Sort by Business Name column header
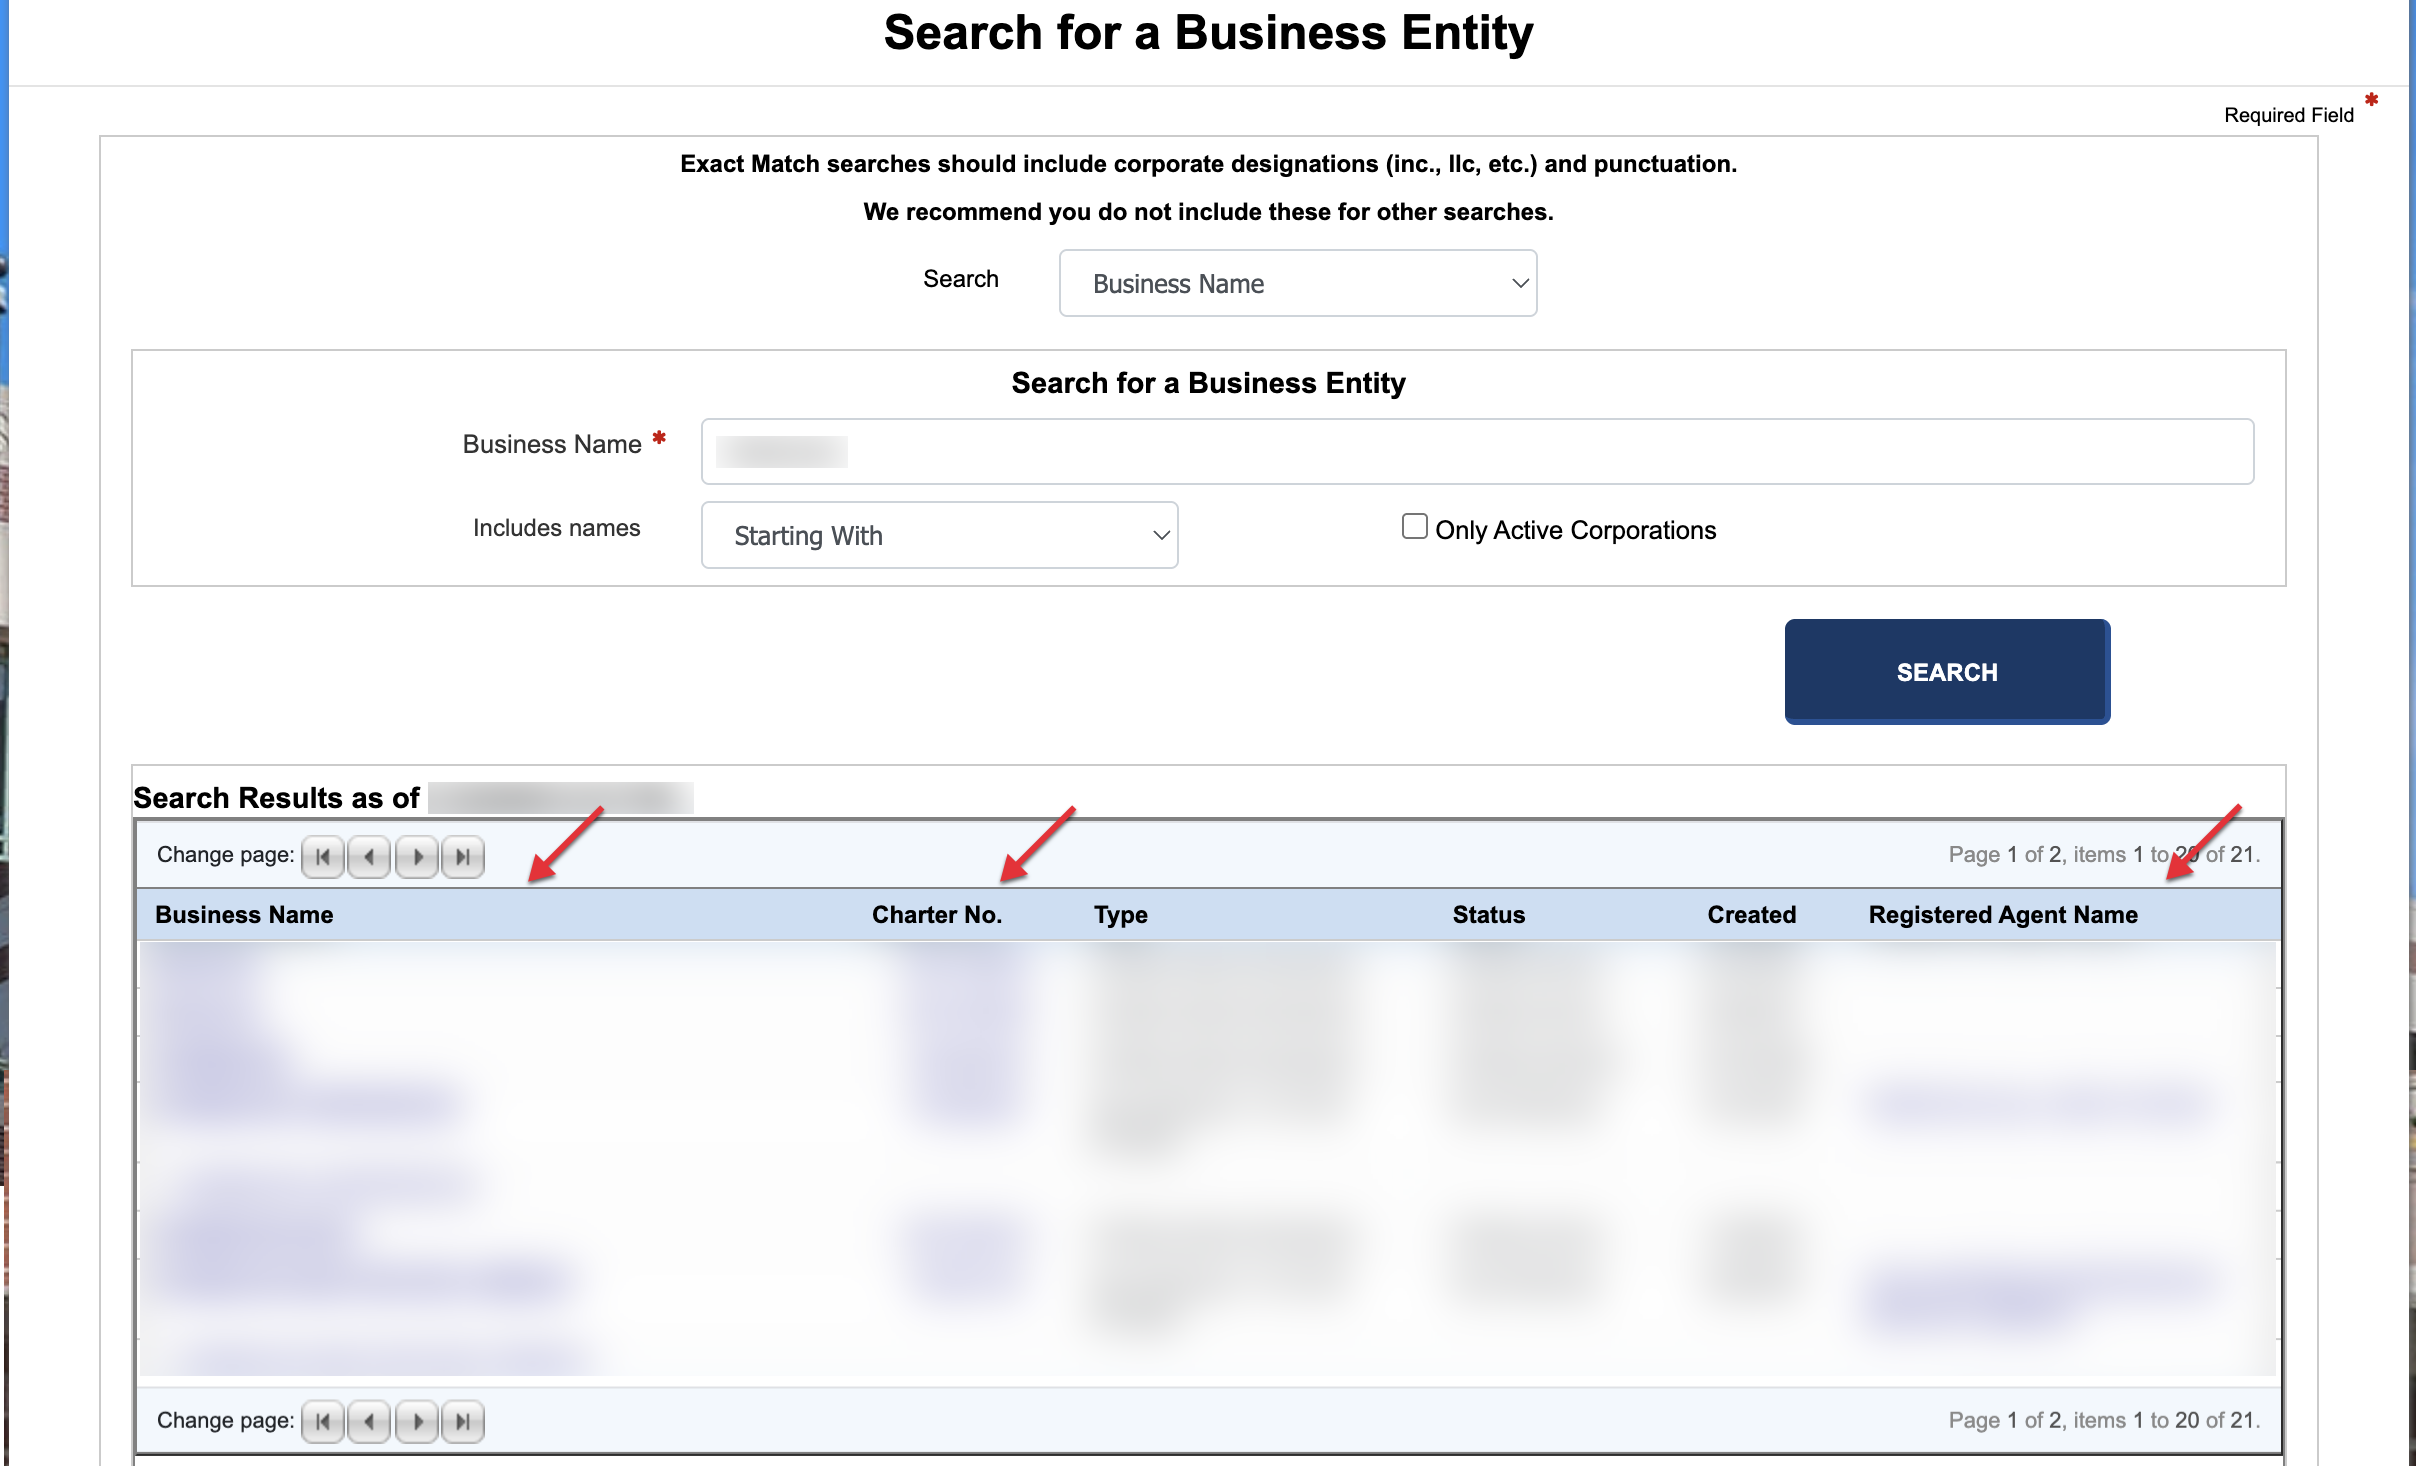 point(244,915)
